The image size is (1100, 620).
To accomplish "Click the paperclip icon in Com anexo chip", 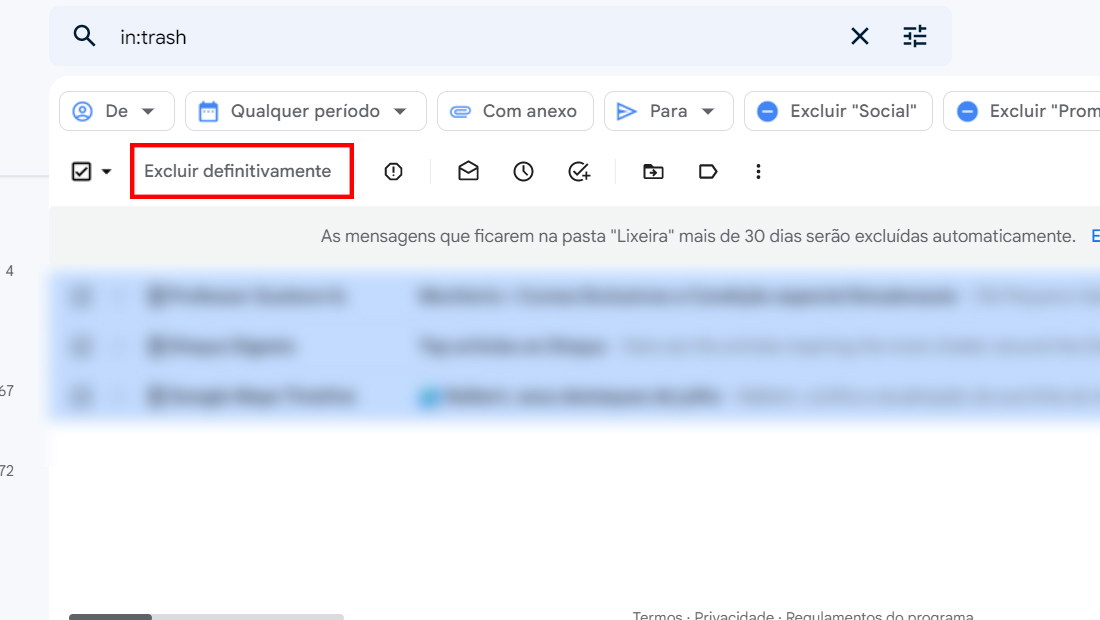I will (460, 112).
